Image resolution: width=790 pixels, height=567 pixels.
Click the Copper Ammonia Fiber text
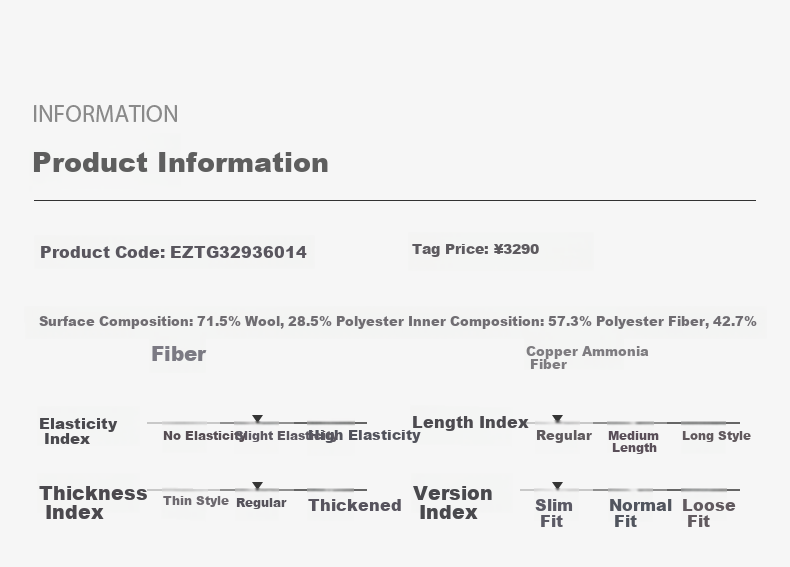(587, 358)
